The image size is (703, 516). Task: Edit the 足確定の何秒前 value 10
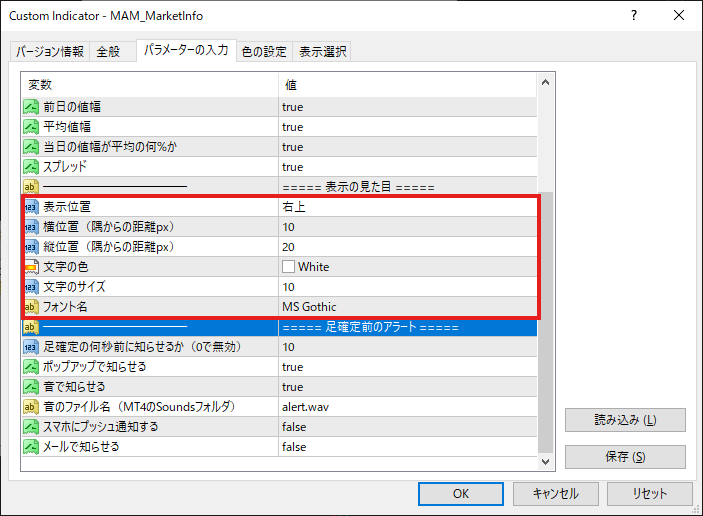click(408, 347)
